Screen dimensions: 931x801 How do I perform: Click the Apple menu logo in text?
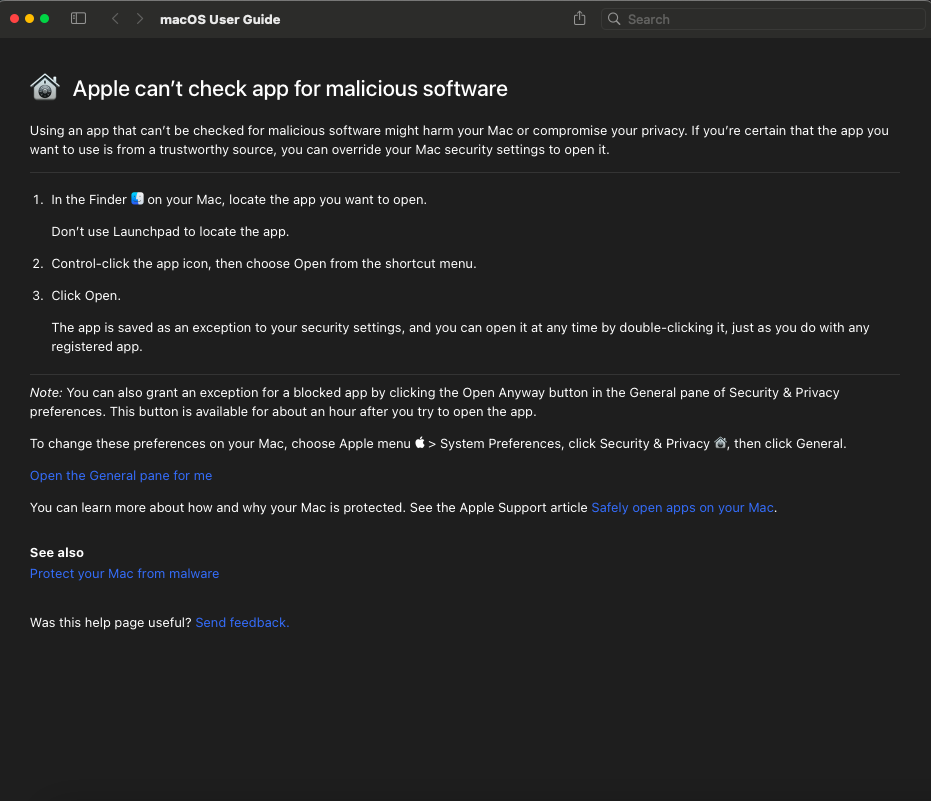420,442
